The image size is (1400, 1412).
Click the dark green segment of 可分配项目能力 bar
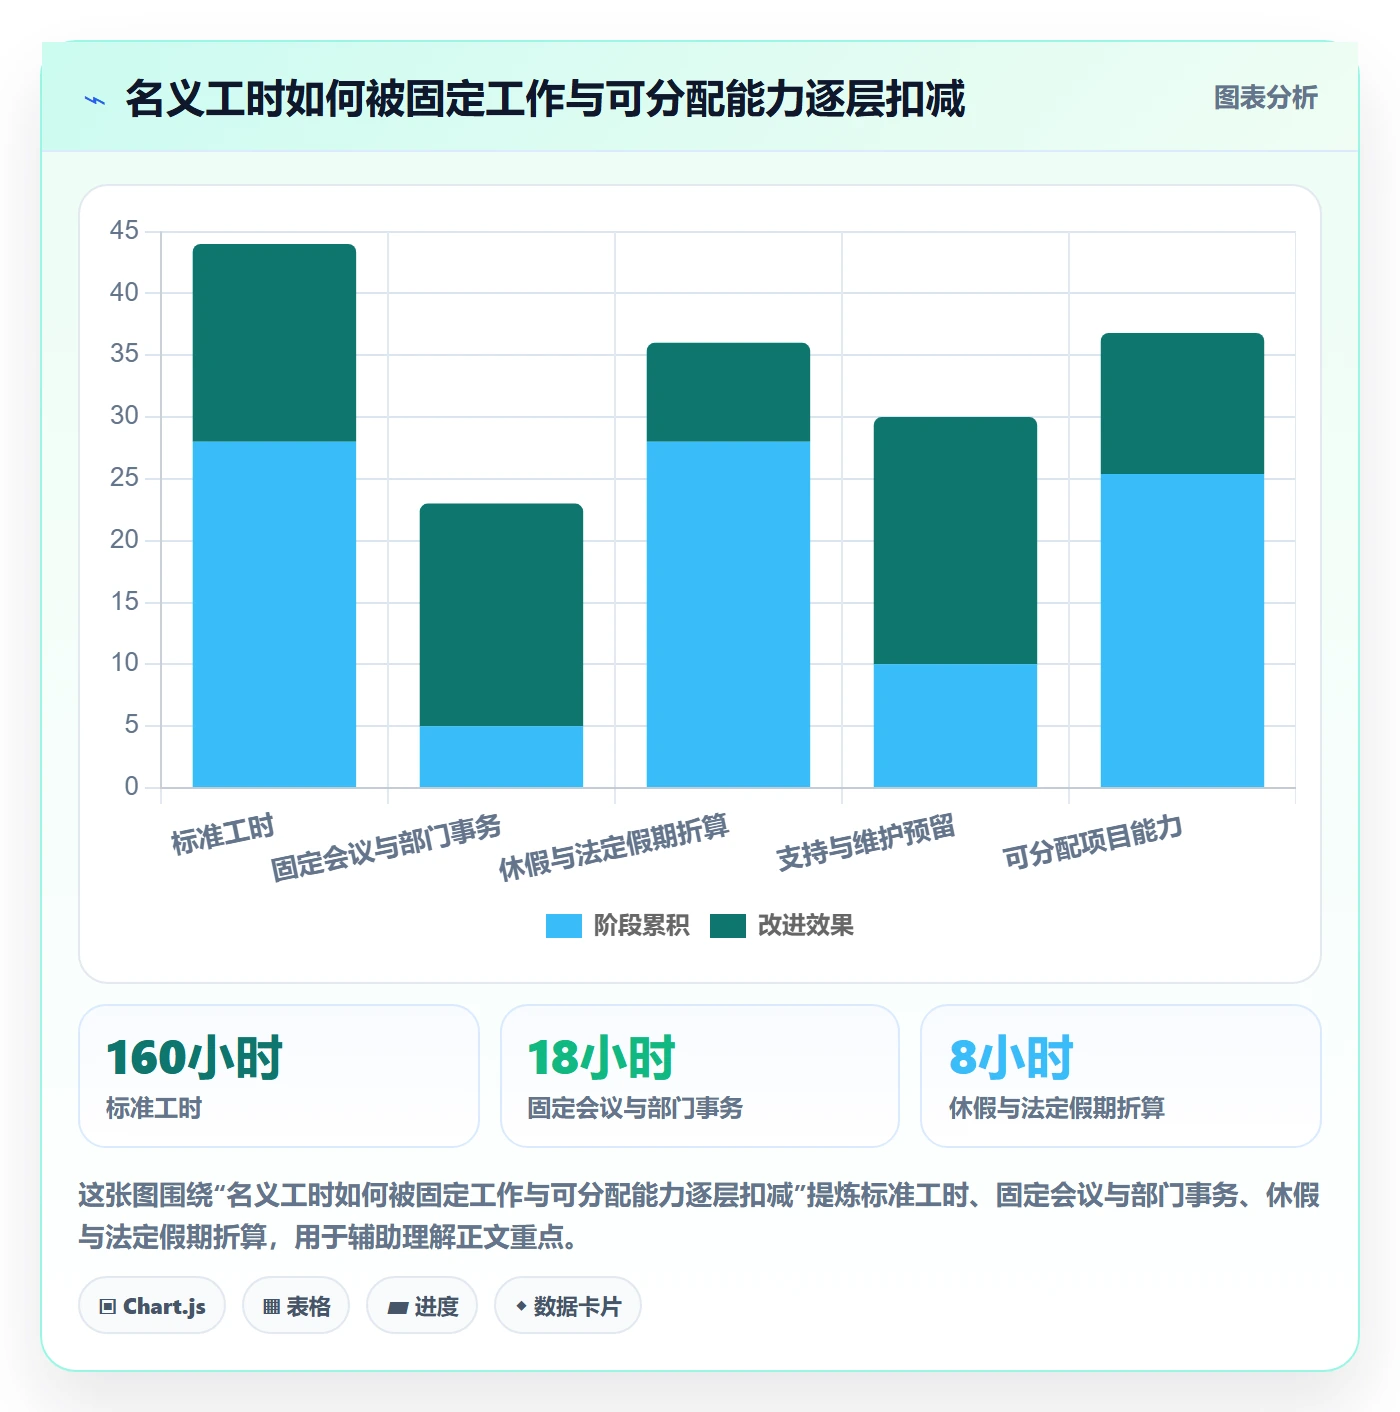(1182, 404)
